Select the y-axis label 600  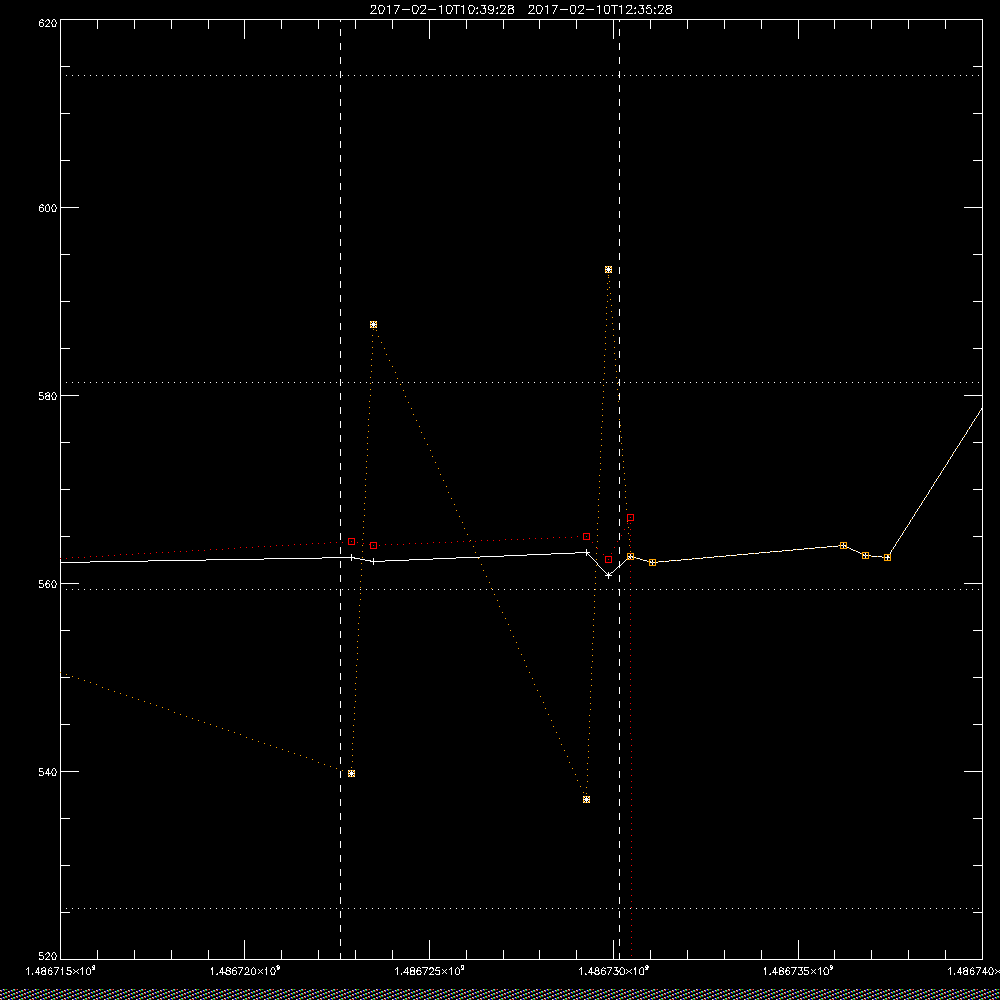pyautogui.click(x=48, y=208)
